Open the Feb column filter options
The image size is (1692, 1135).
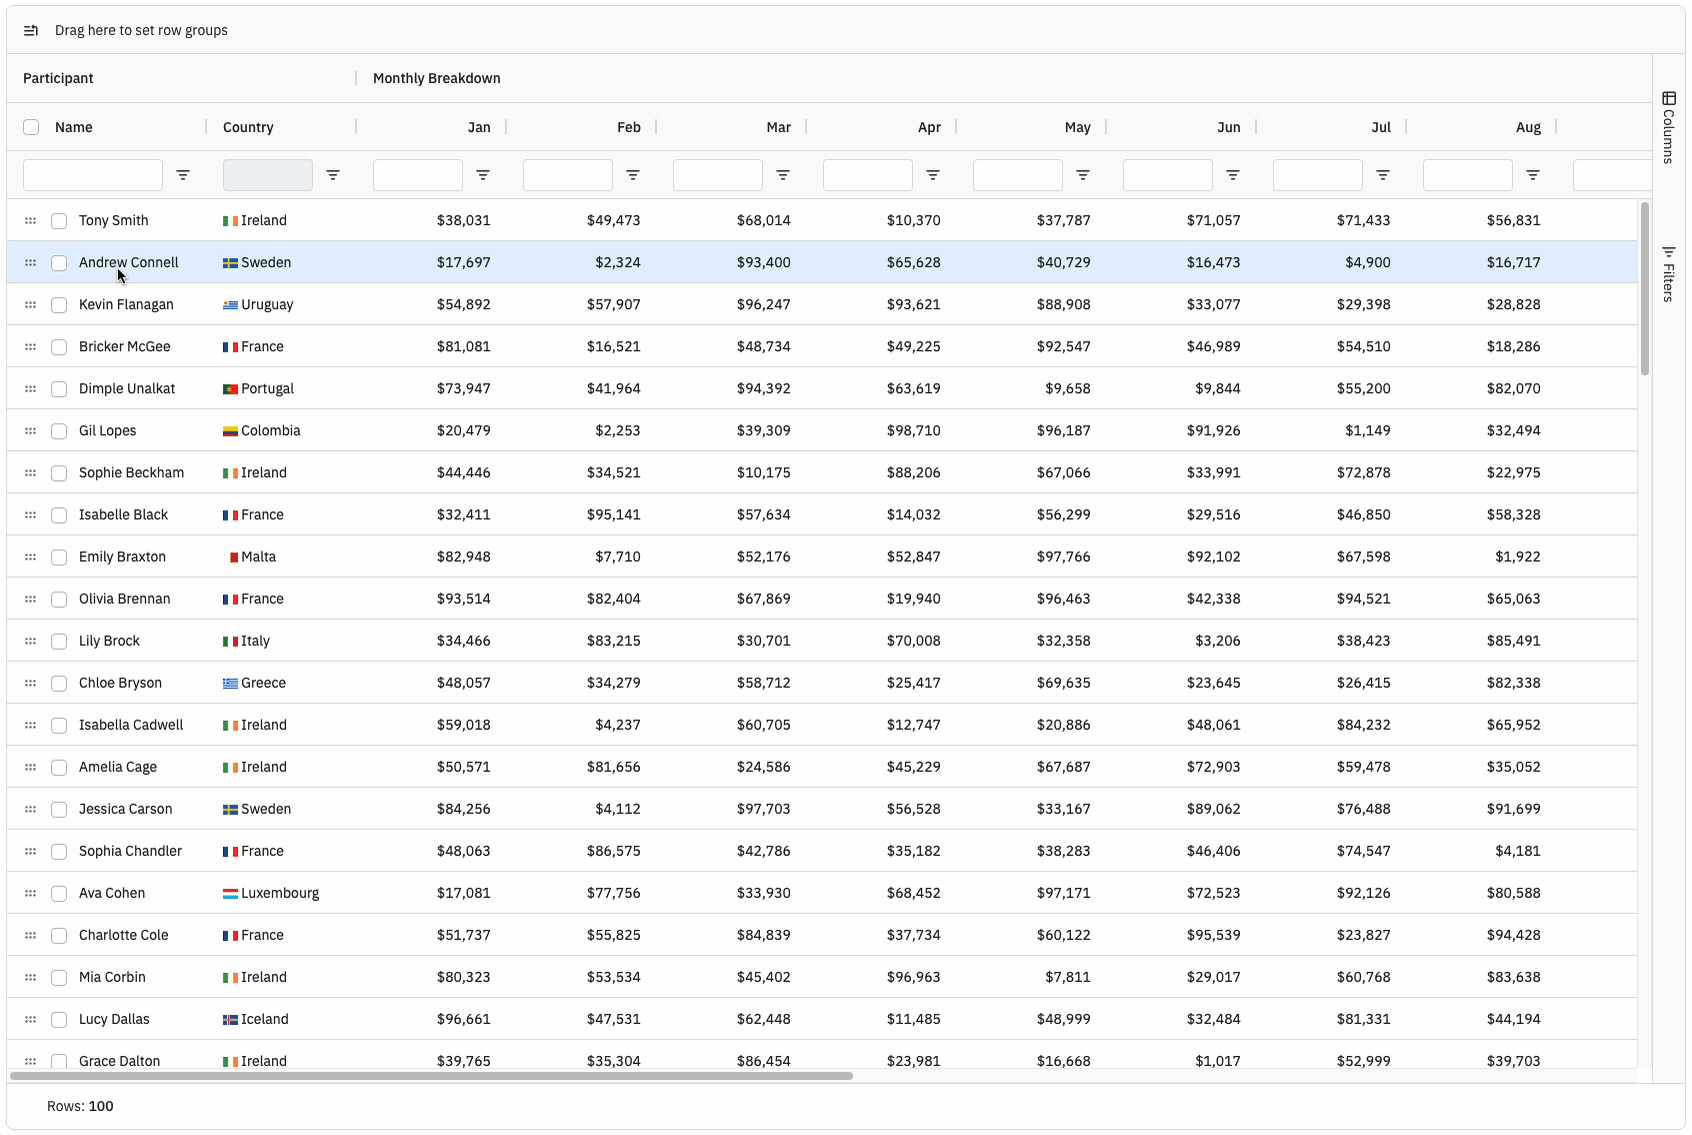pos(633,175)
